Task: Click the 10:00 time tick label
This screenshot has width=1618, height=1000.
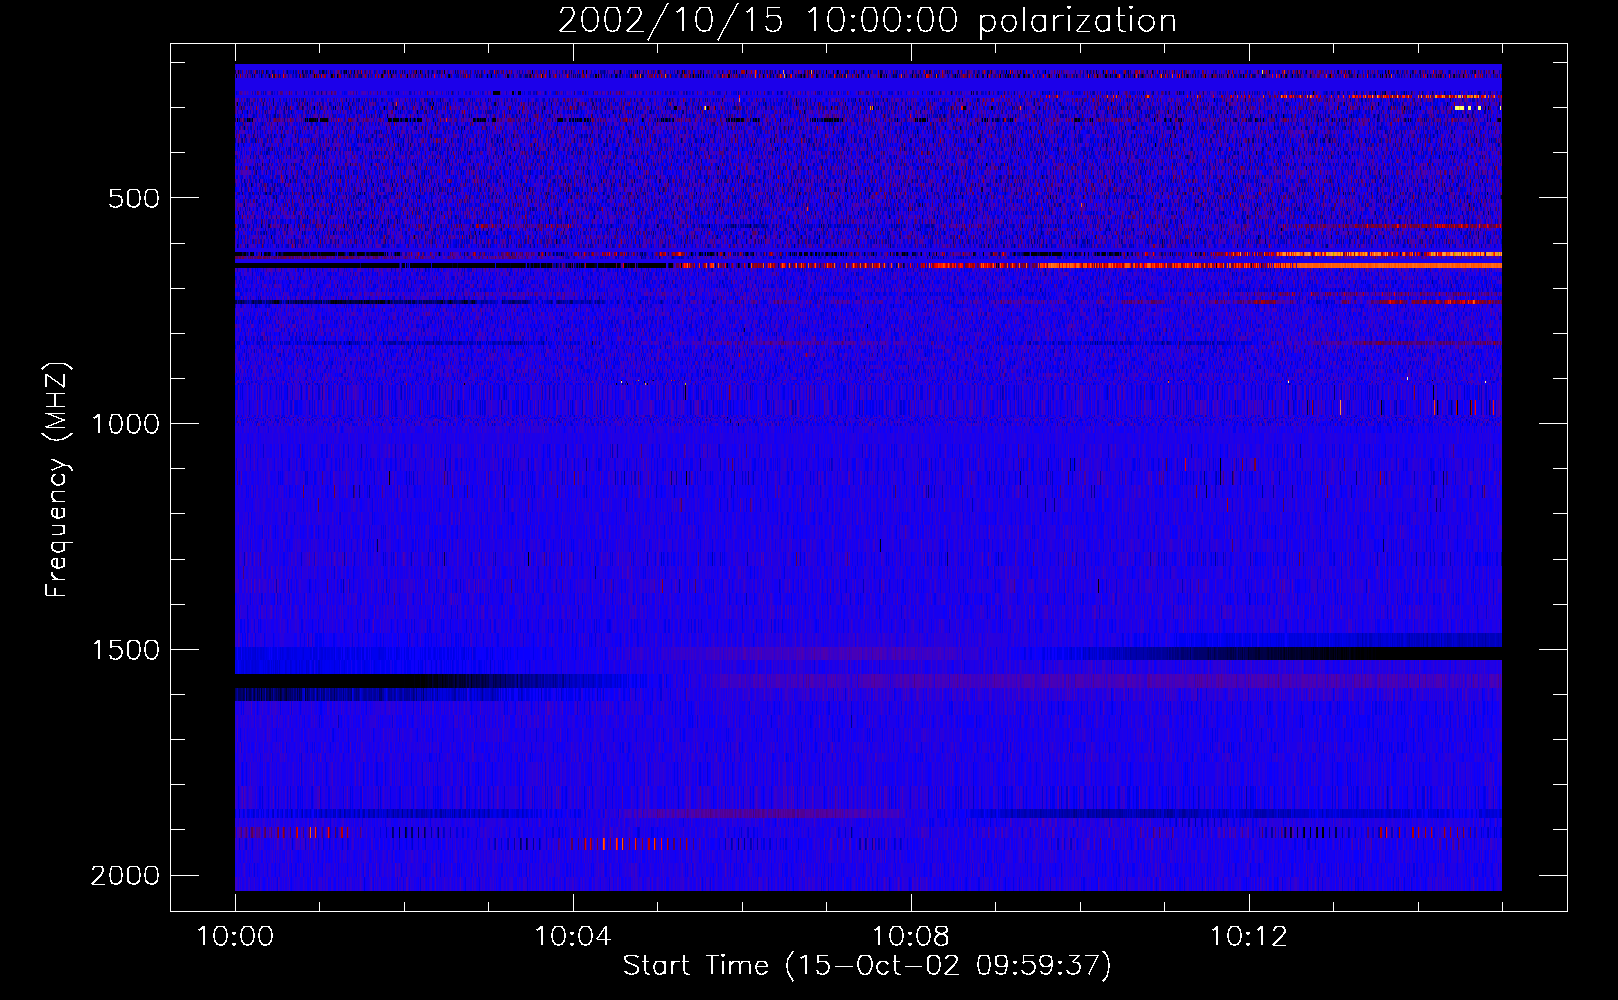Action: tap(235, 937)
